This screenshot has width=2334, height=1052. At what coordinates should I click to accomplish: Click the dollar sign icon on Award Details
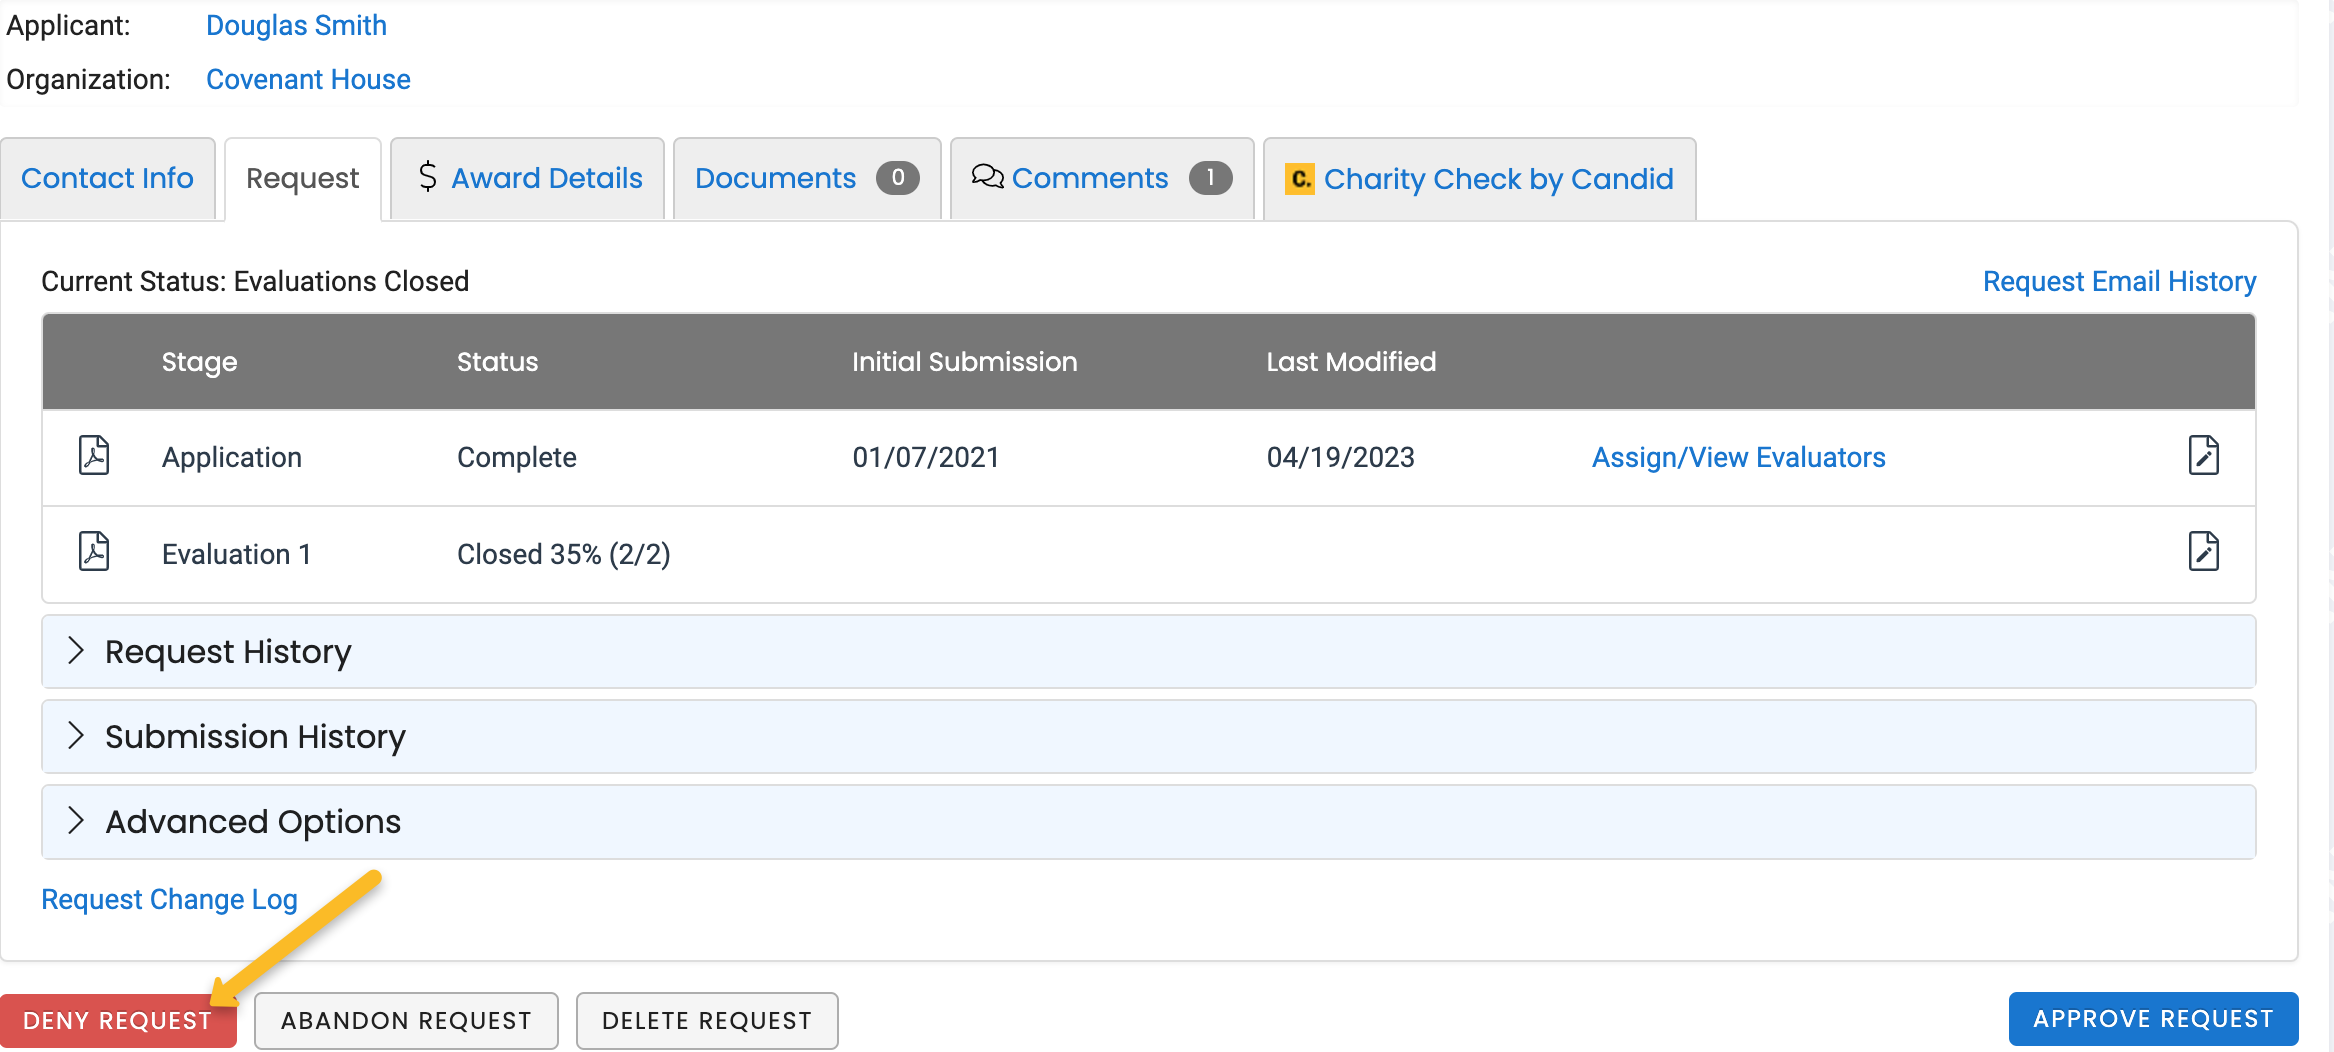[428, 178]
